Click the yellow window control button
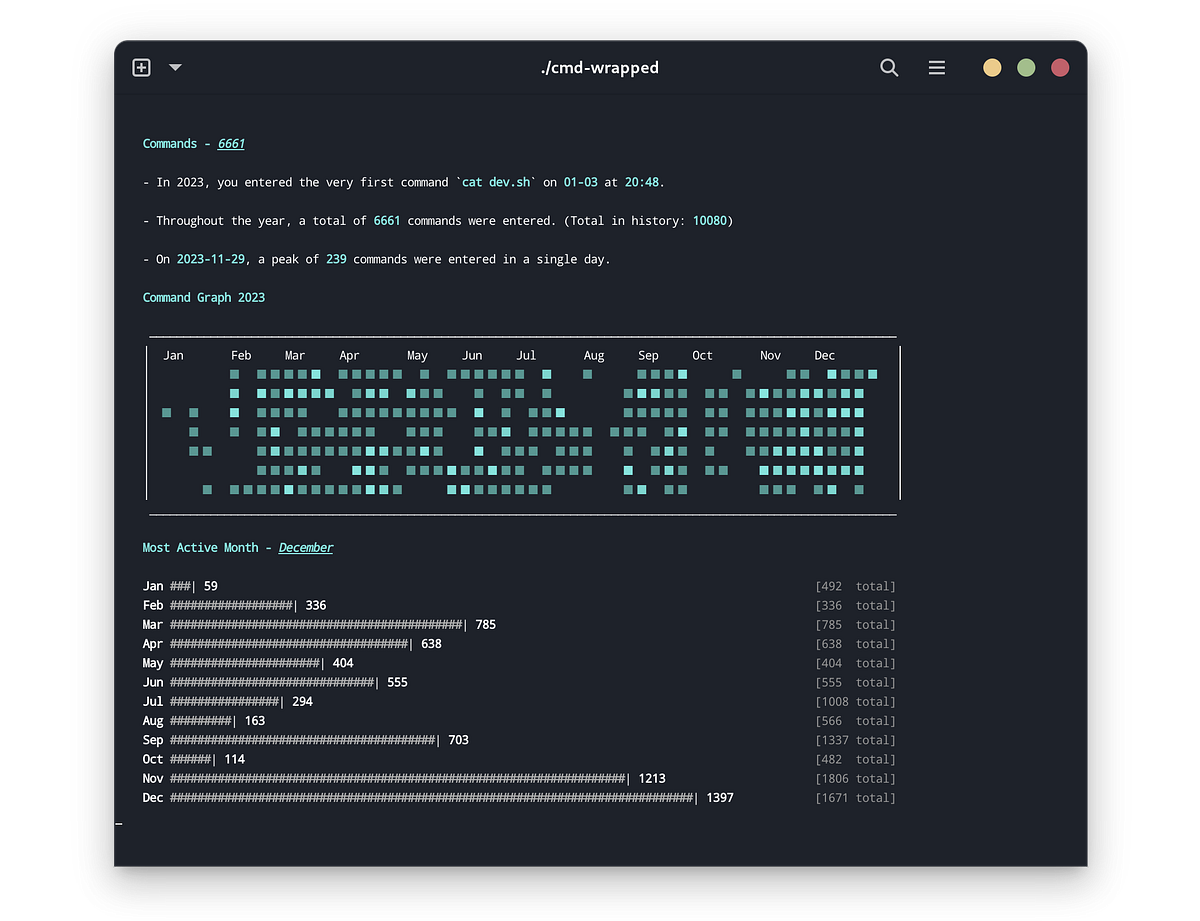The height and width of the screenshot is (921, 1200). tap(991, 67)
